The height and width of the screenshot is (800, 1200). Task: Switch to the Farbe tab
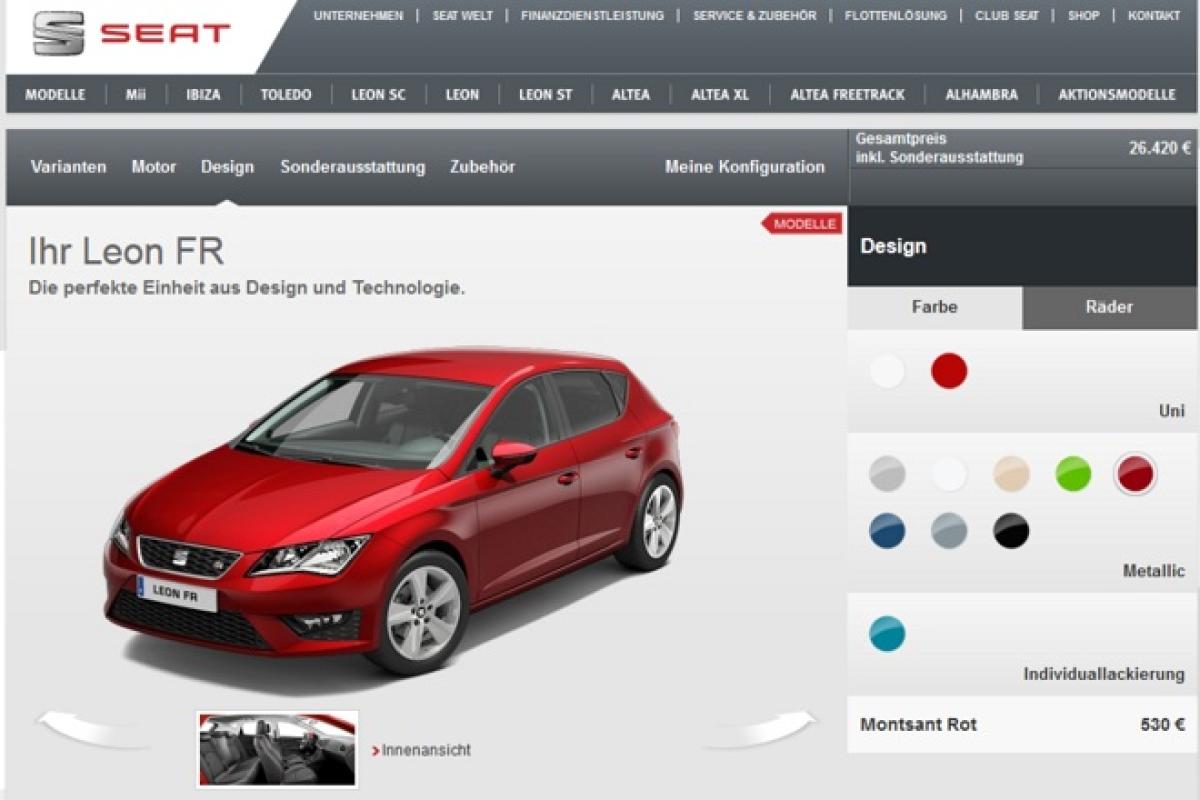click(934, 307)
